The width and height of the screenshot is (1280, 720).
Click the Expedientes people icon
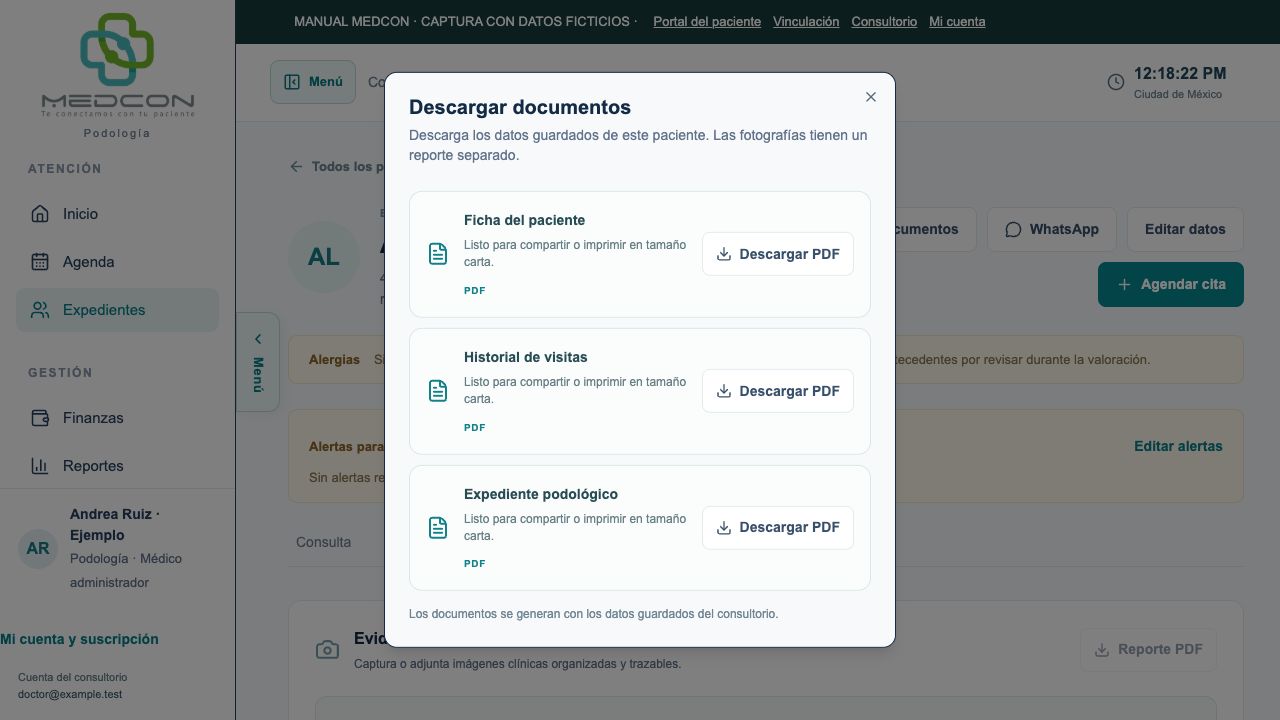(x=40, y=310)
